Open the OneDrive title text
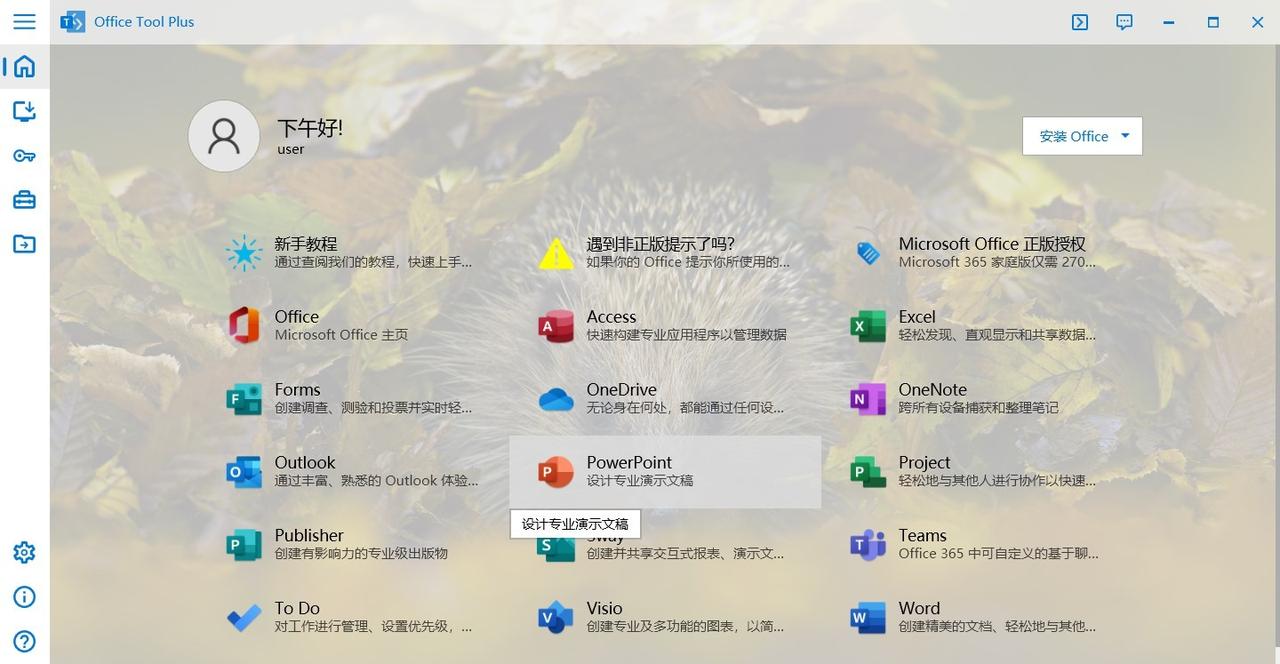1280x664 pixels. (622, 390)
